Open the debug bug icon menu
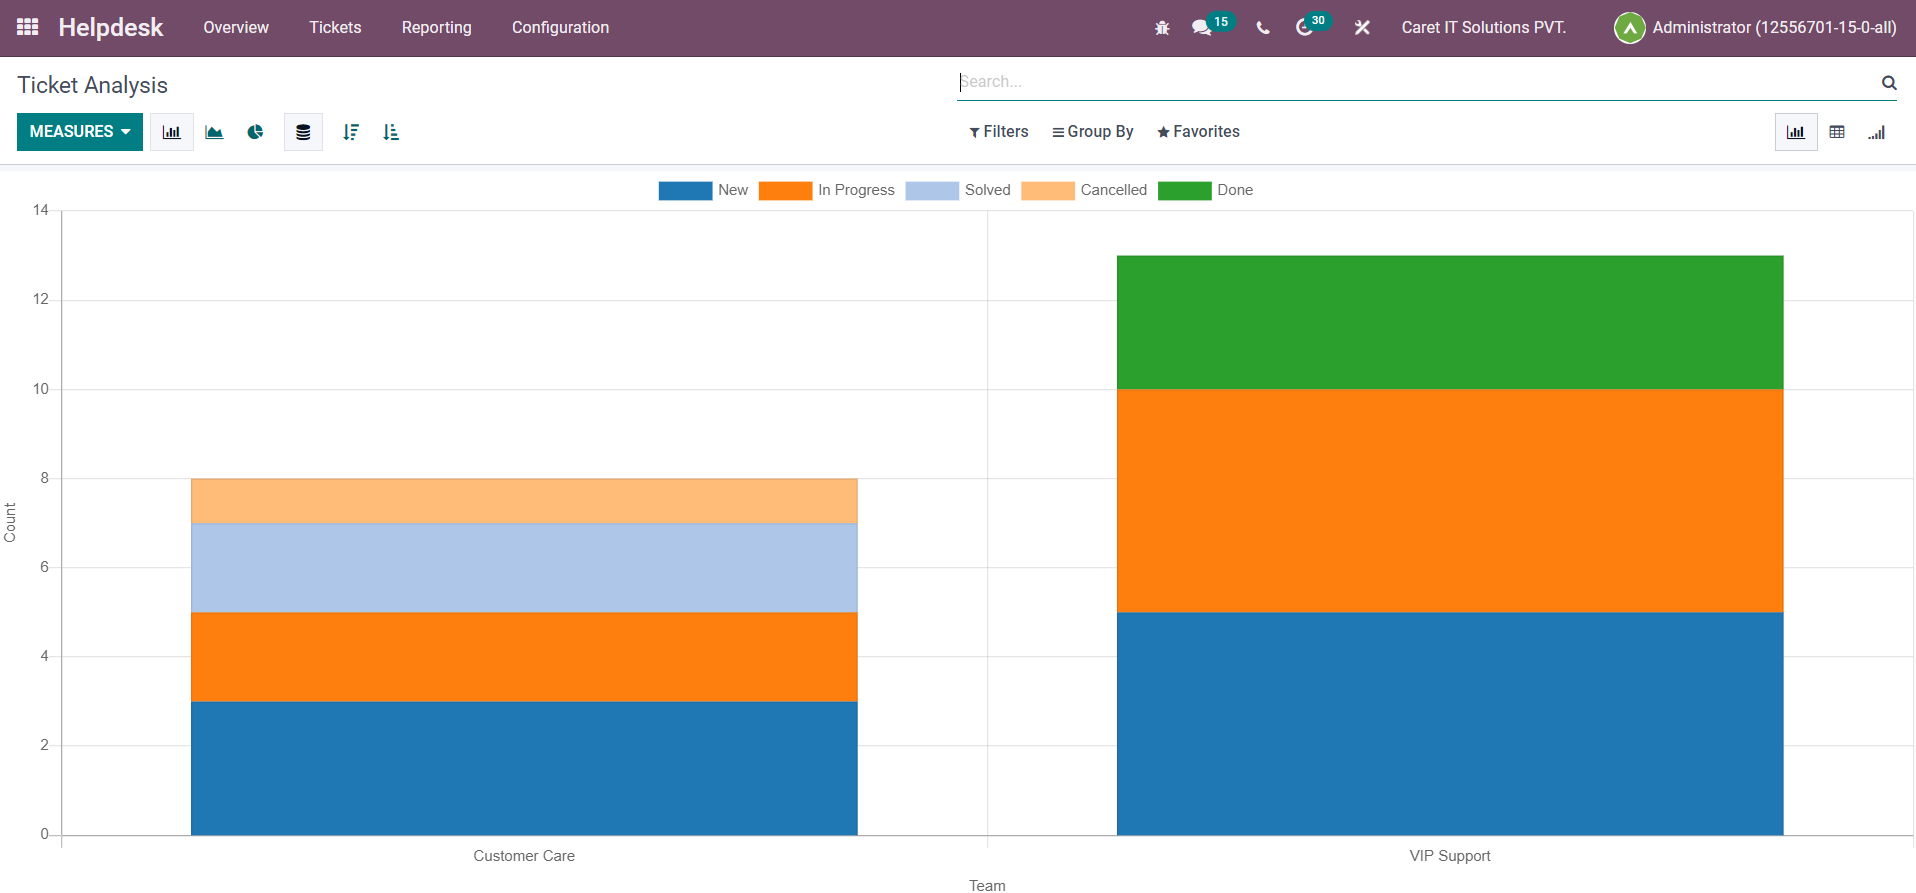1916x893 pixels. click(1162, 28)
